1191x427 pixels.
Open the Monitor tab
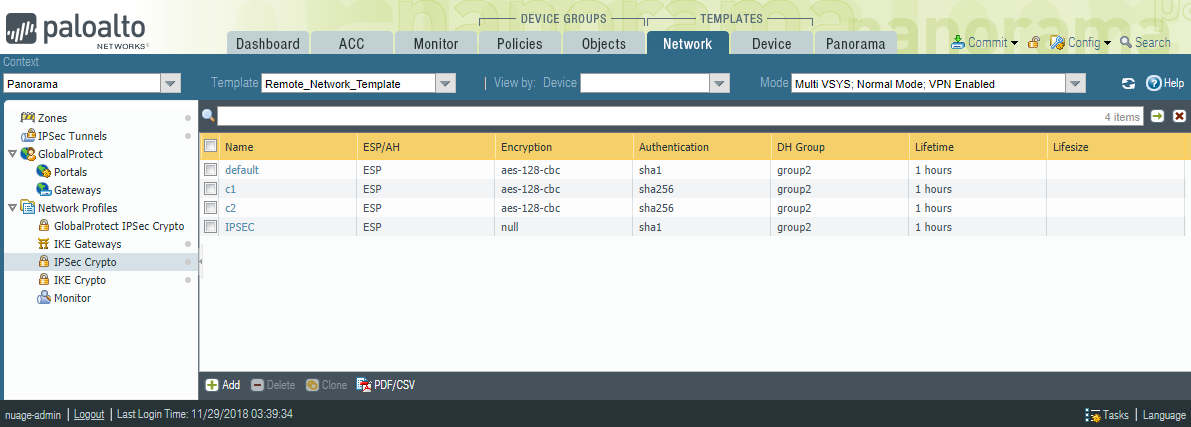(x=435, y=44)
